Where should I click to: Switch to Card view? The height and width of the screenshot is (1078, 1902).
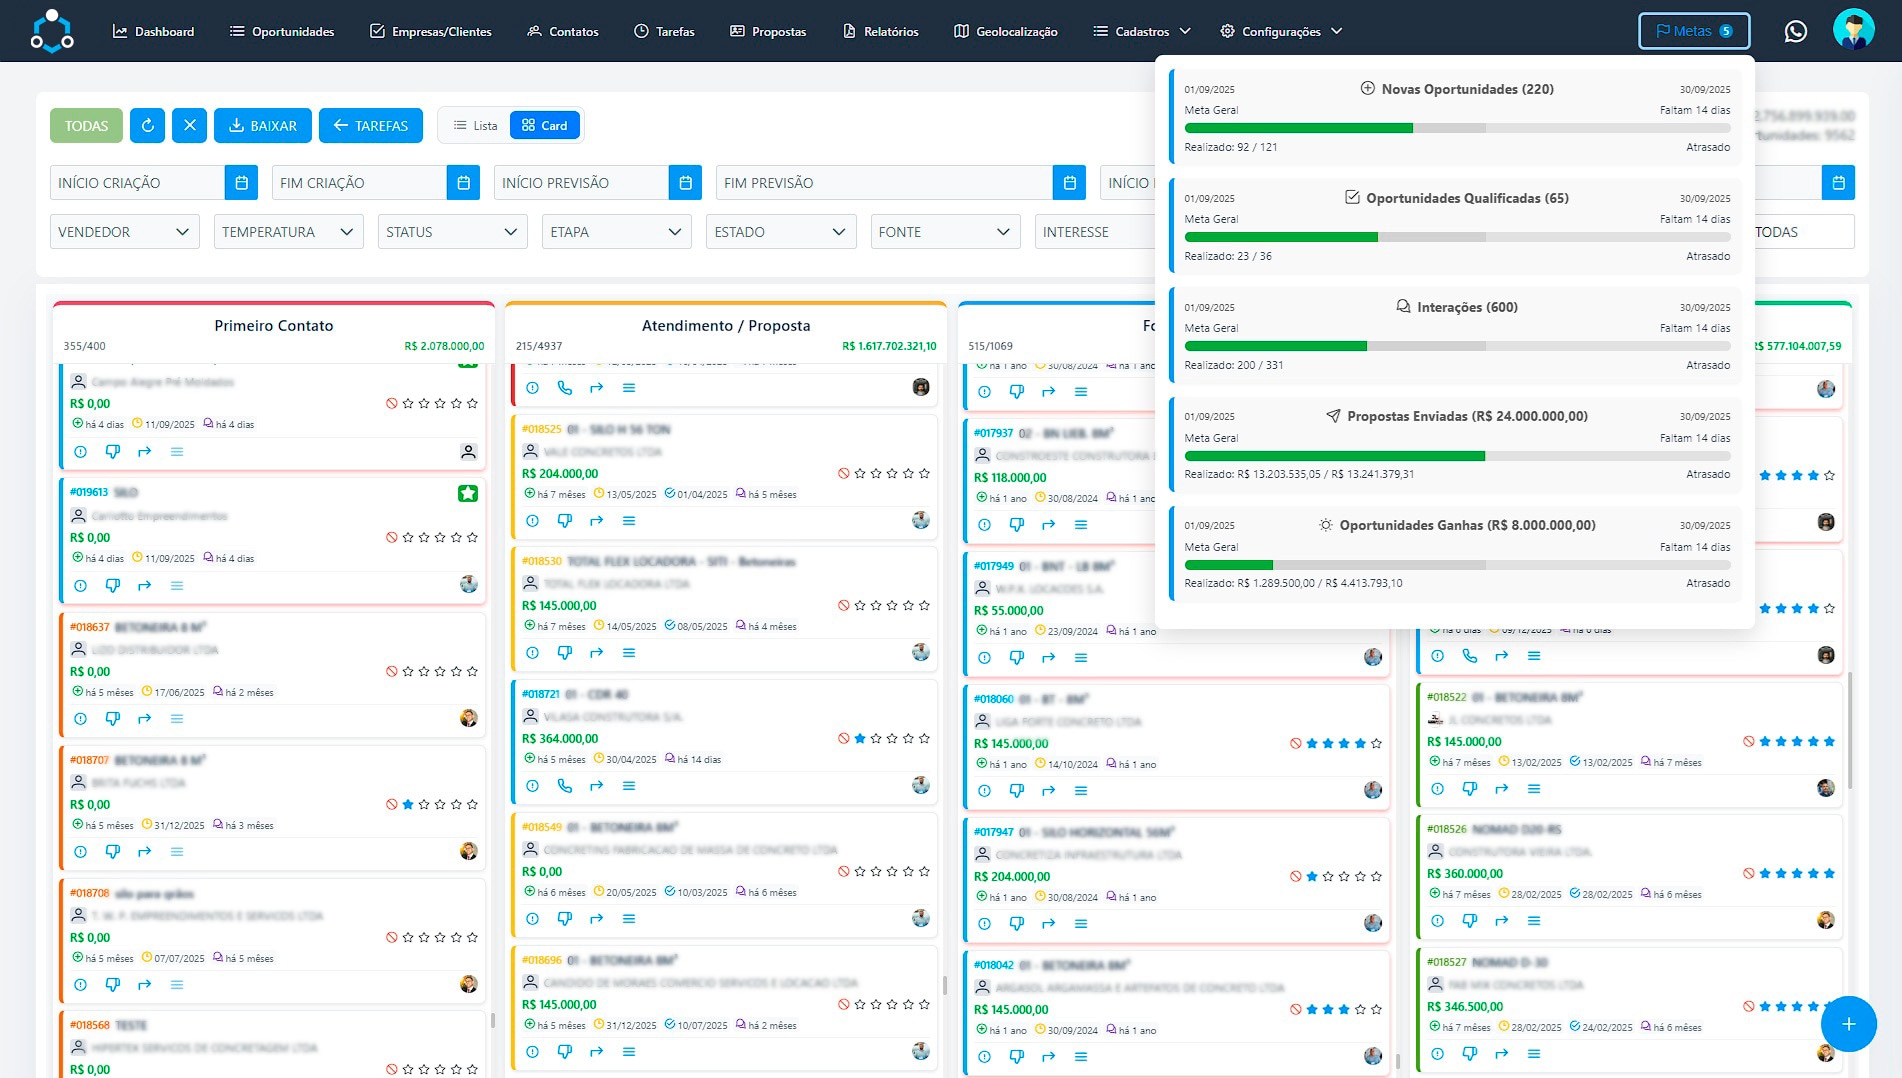[x=545, y=126]
